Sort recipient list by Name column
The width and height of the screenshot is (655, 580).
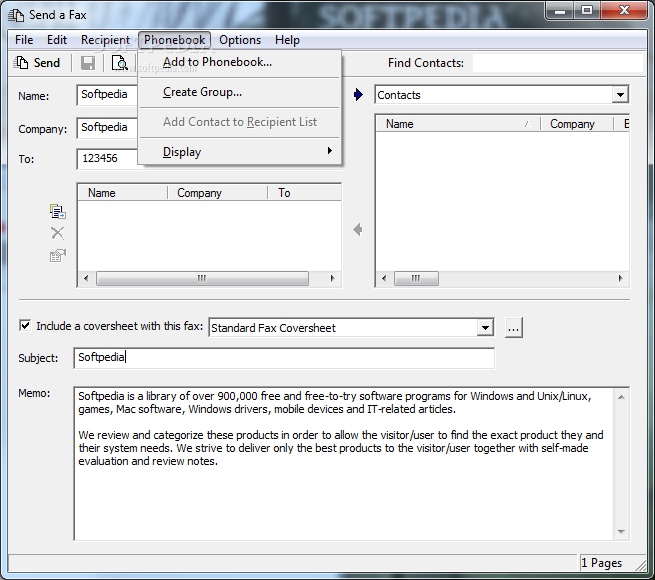click(123, 193)
